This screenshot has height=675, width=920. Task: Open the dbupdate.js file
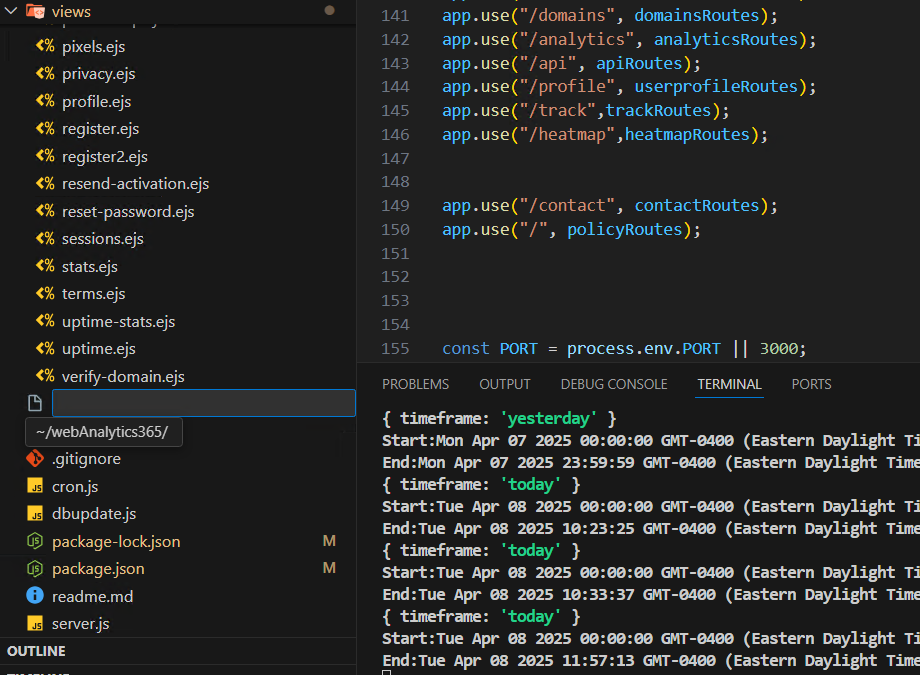94,513
